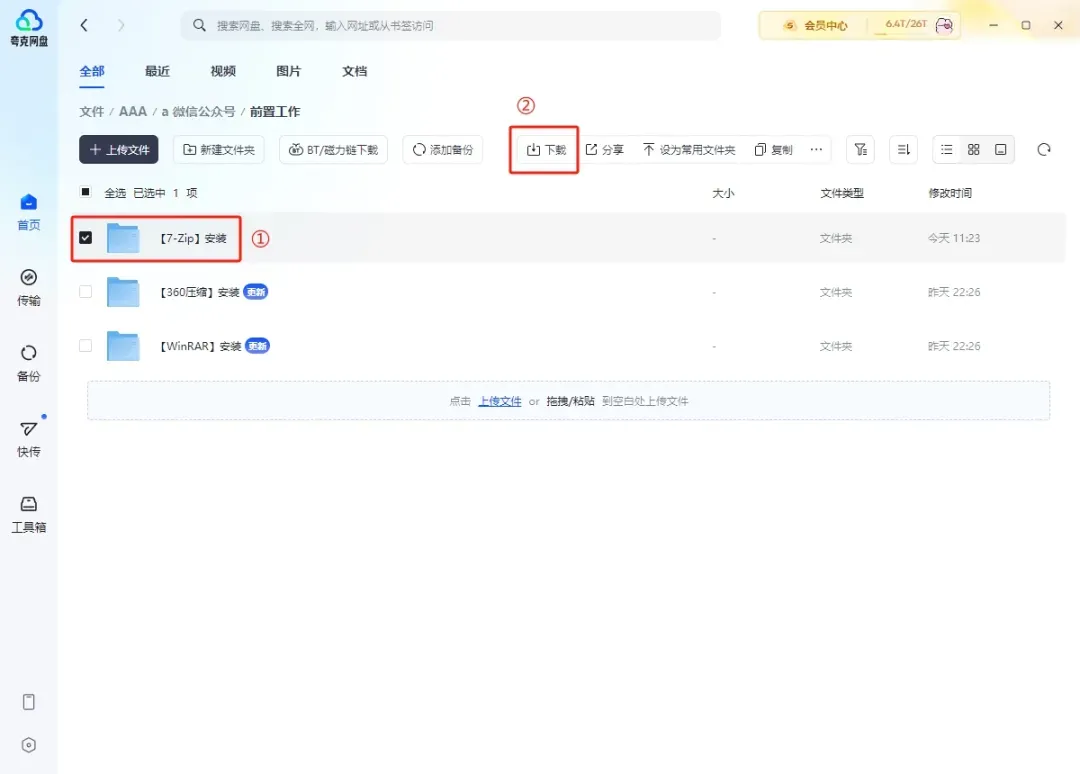Open the 【7-Zip】安装 folder name

[192, 238]
